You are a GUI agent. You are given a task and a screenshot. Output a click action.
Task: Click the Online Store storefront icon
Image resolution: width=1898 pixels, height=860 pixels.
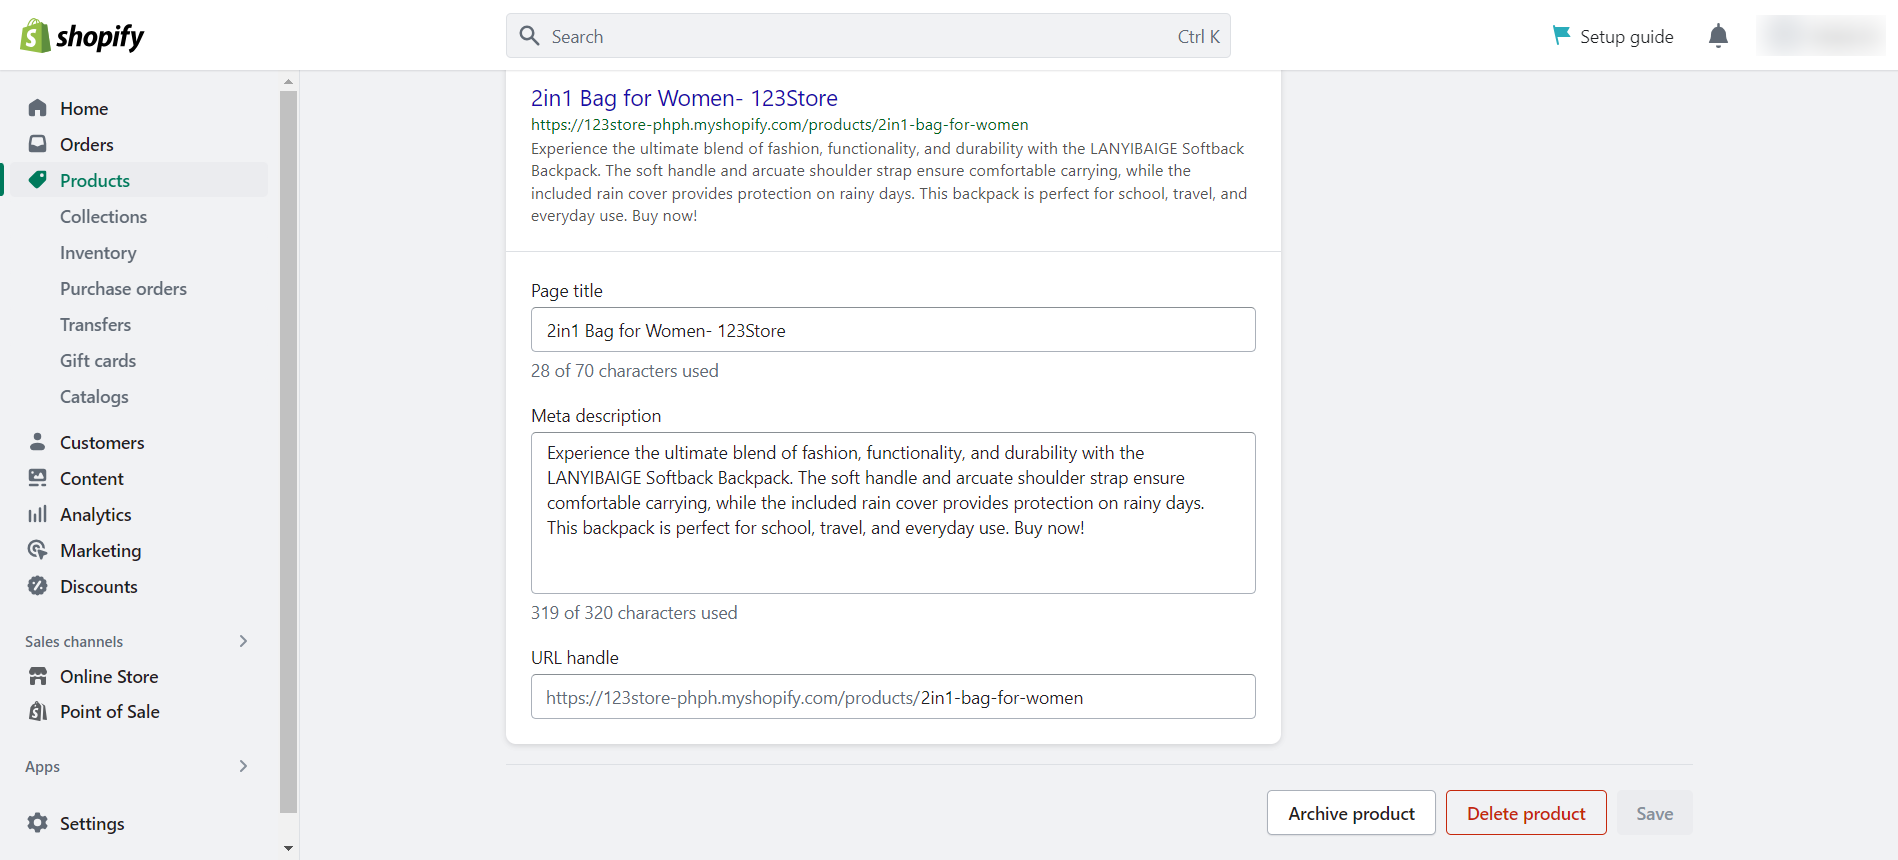tap(38, 676)
